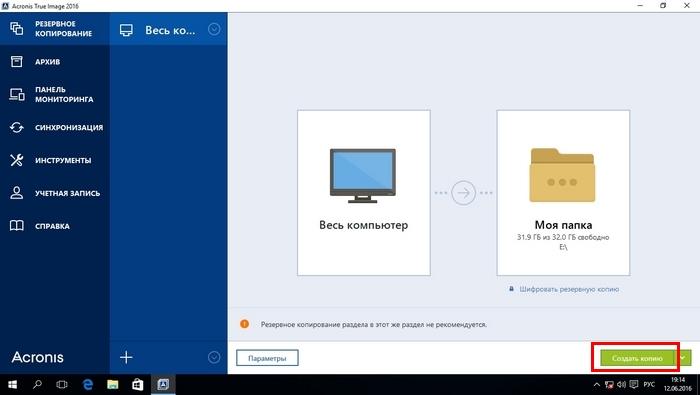
Task: Select the Резервное копирование tab
Action: pos(54,29)
